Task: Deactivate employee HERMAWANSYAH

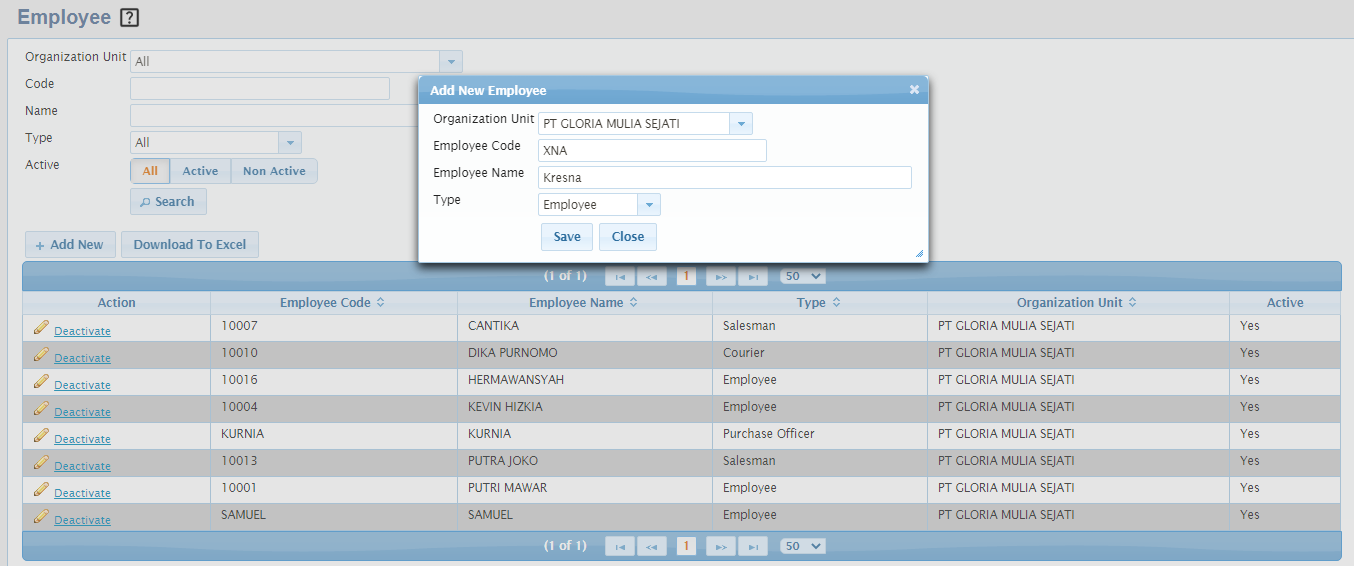Action: click(82, 385)
